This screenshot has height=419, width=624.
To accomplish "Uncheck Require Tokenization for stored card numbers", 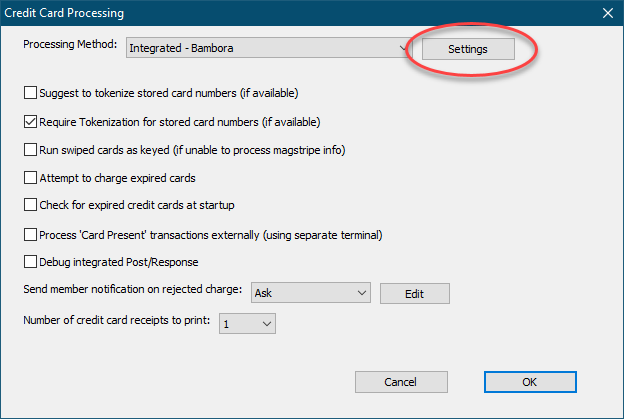I will pyautogui.click(x=30, y=122).
